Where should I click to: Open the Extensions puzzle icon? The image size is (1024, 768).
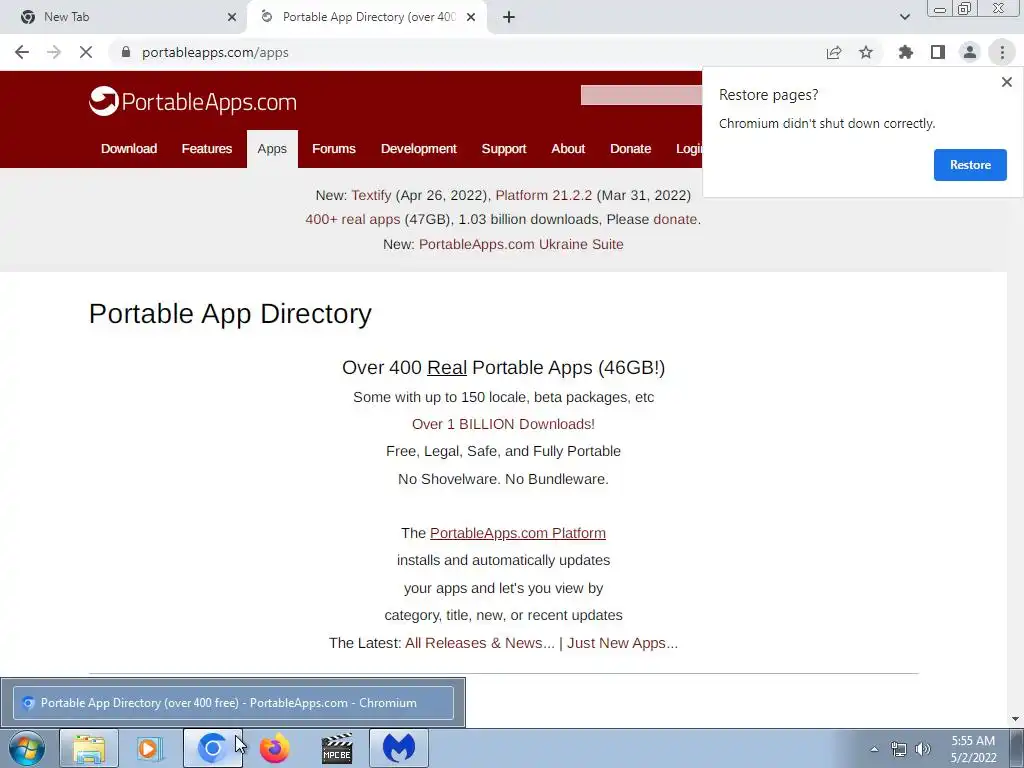(906, 52)
